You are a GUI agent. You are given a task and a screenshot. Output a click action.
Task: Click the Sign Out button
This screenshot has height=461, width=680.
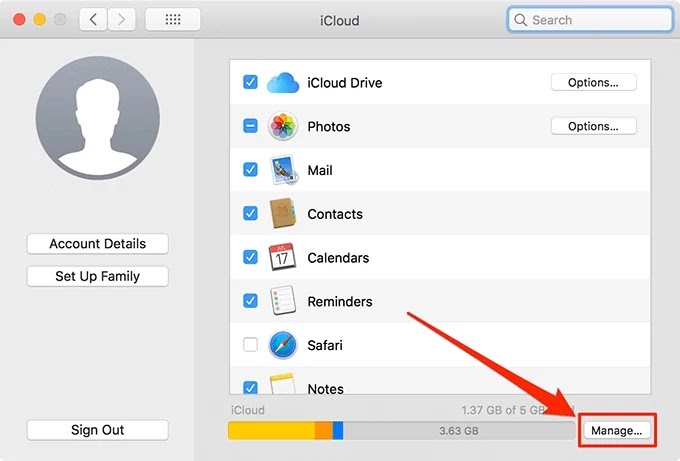click(x=98, y=430)
